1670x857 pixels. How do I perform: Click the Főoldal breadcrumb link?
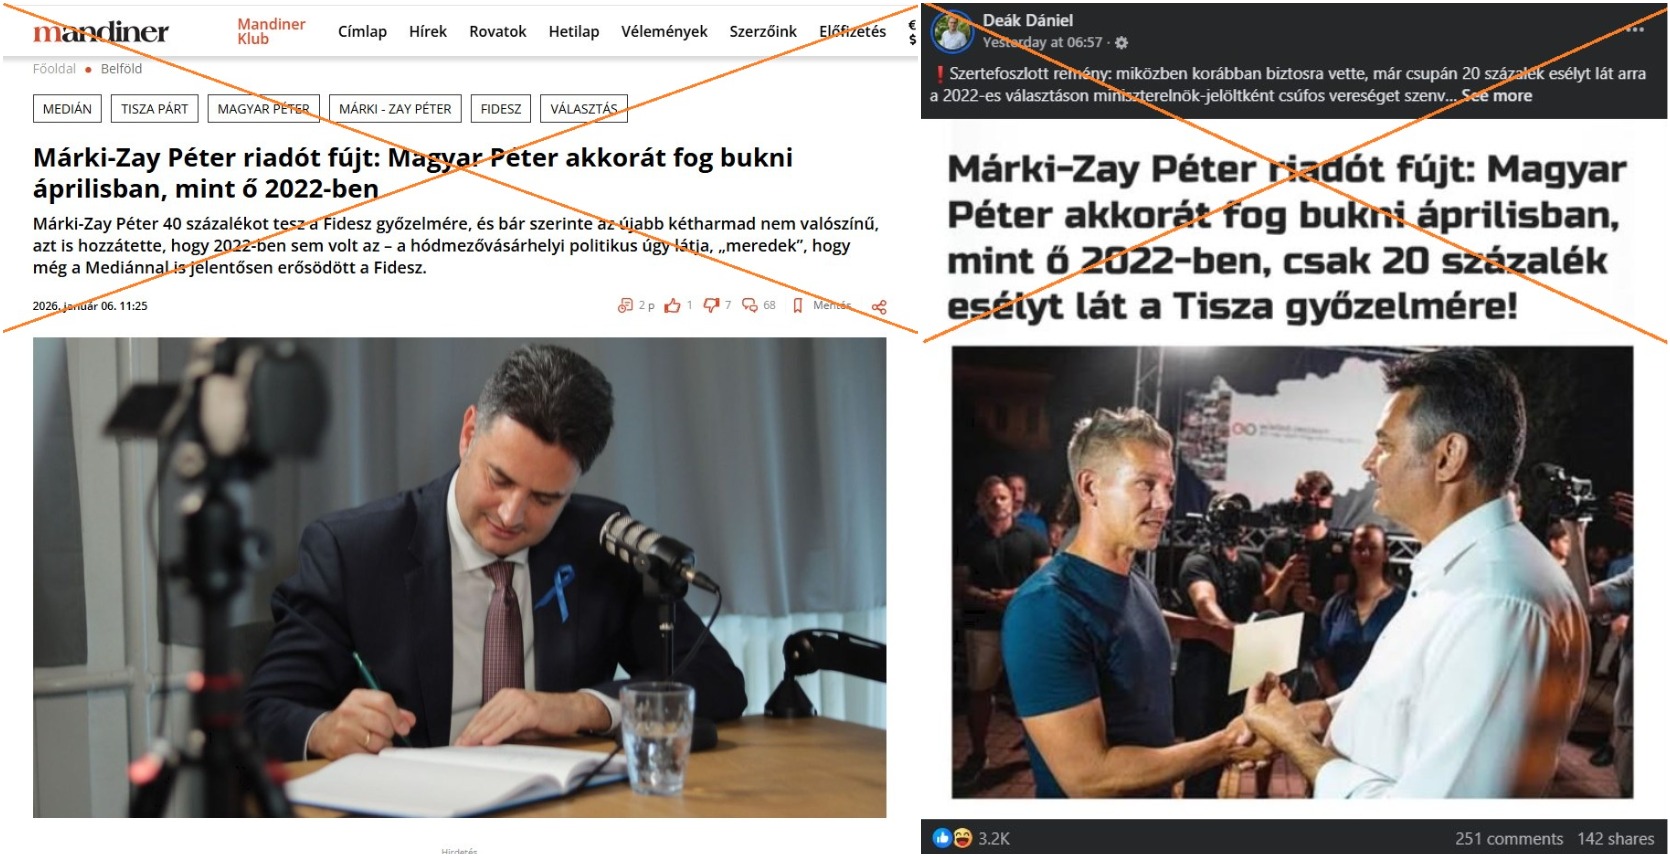[x=54, y=69]
